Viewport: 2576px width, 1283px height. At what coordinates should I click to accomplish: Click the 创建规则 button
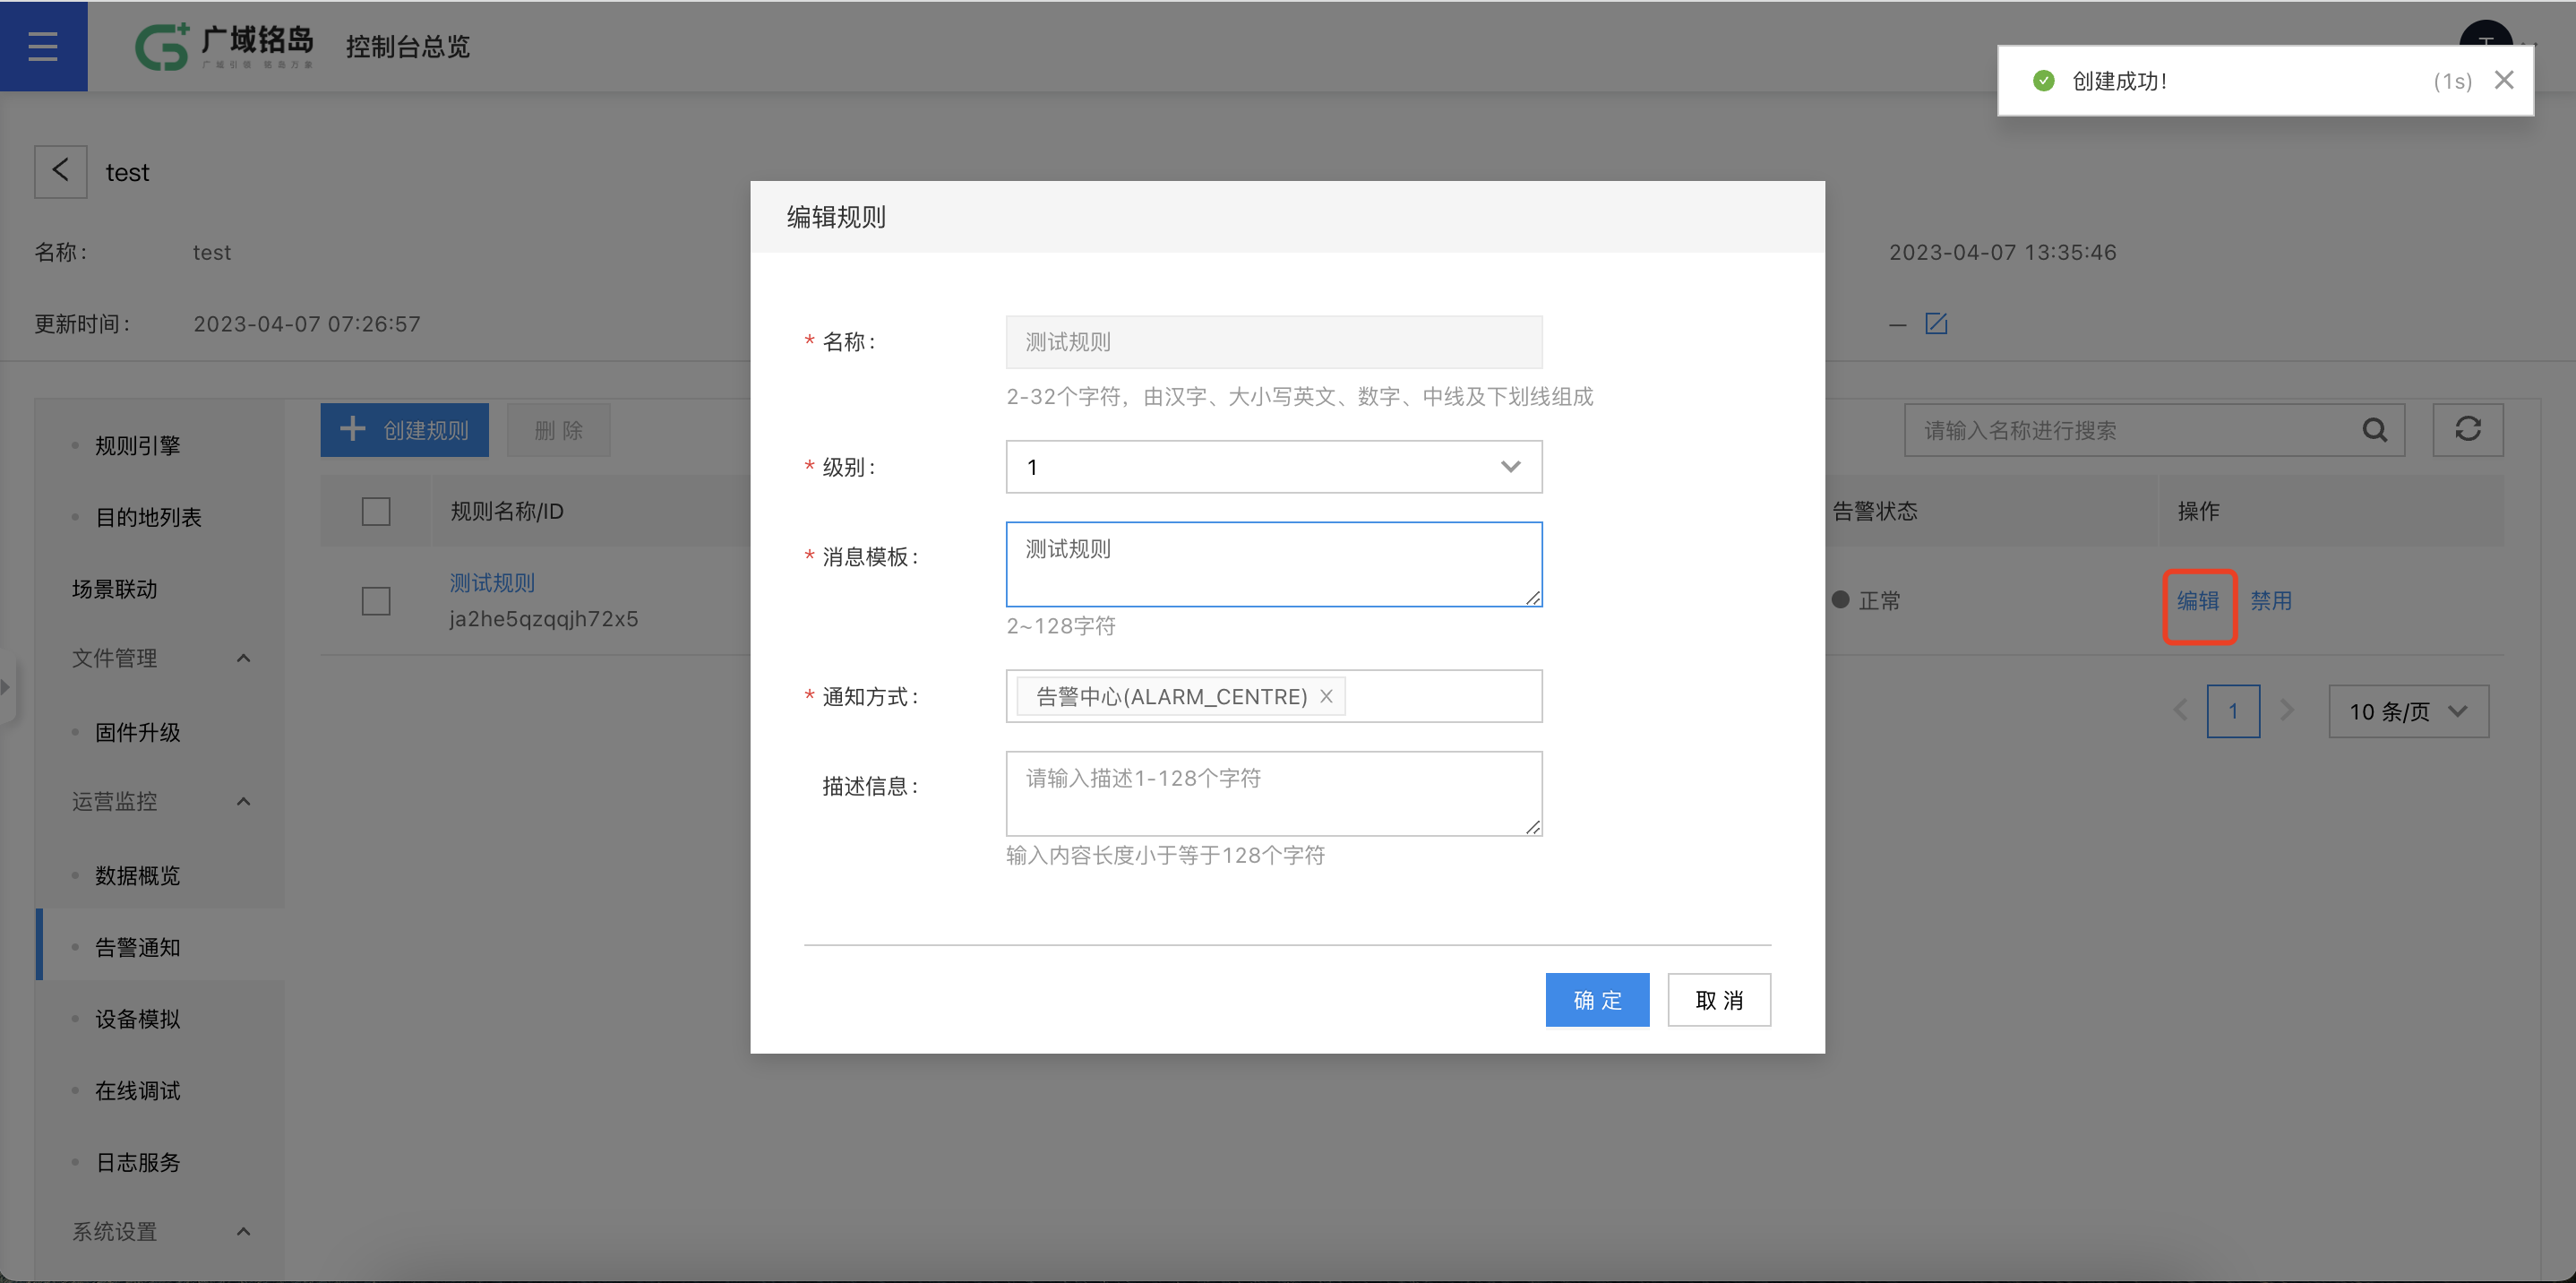point(404,430)
